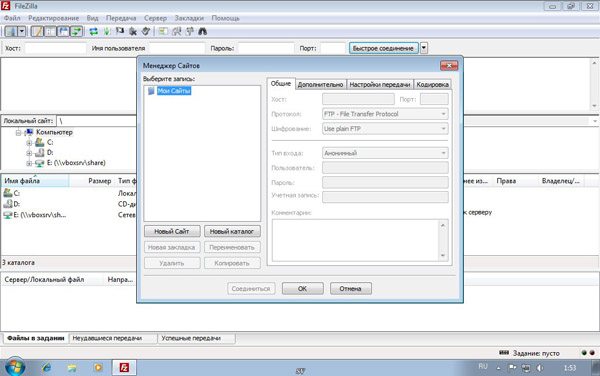Open the Сервер menu

click(155, 18)
